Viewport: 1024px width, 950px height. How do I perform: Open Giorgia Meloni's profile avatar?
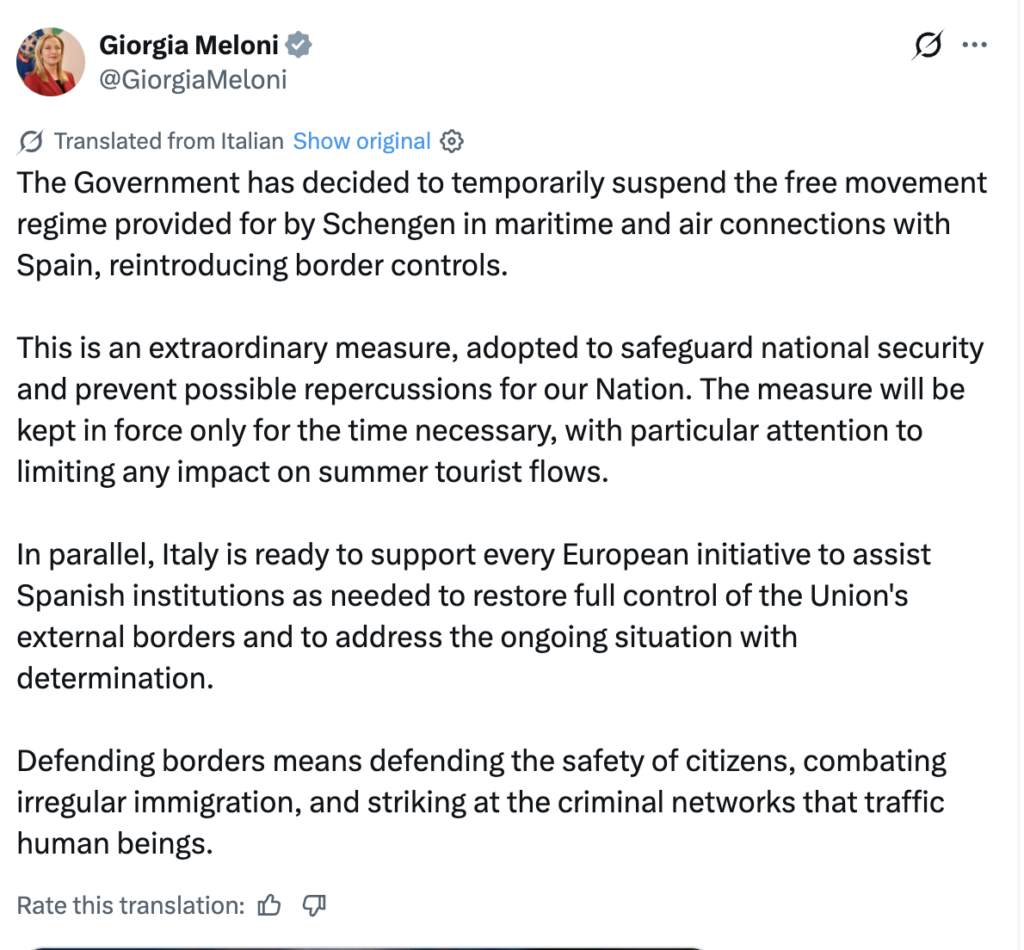50,62
